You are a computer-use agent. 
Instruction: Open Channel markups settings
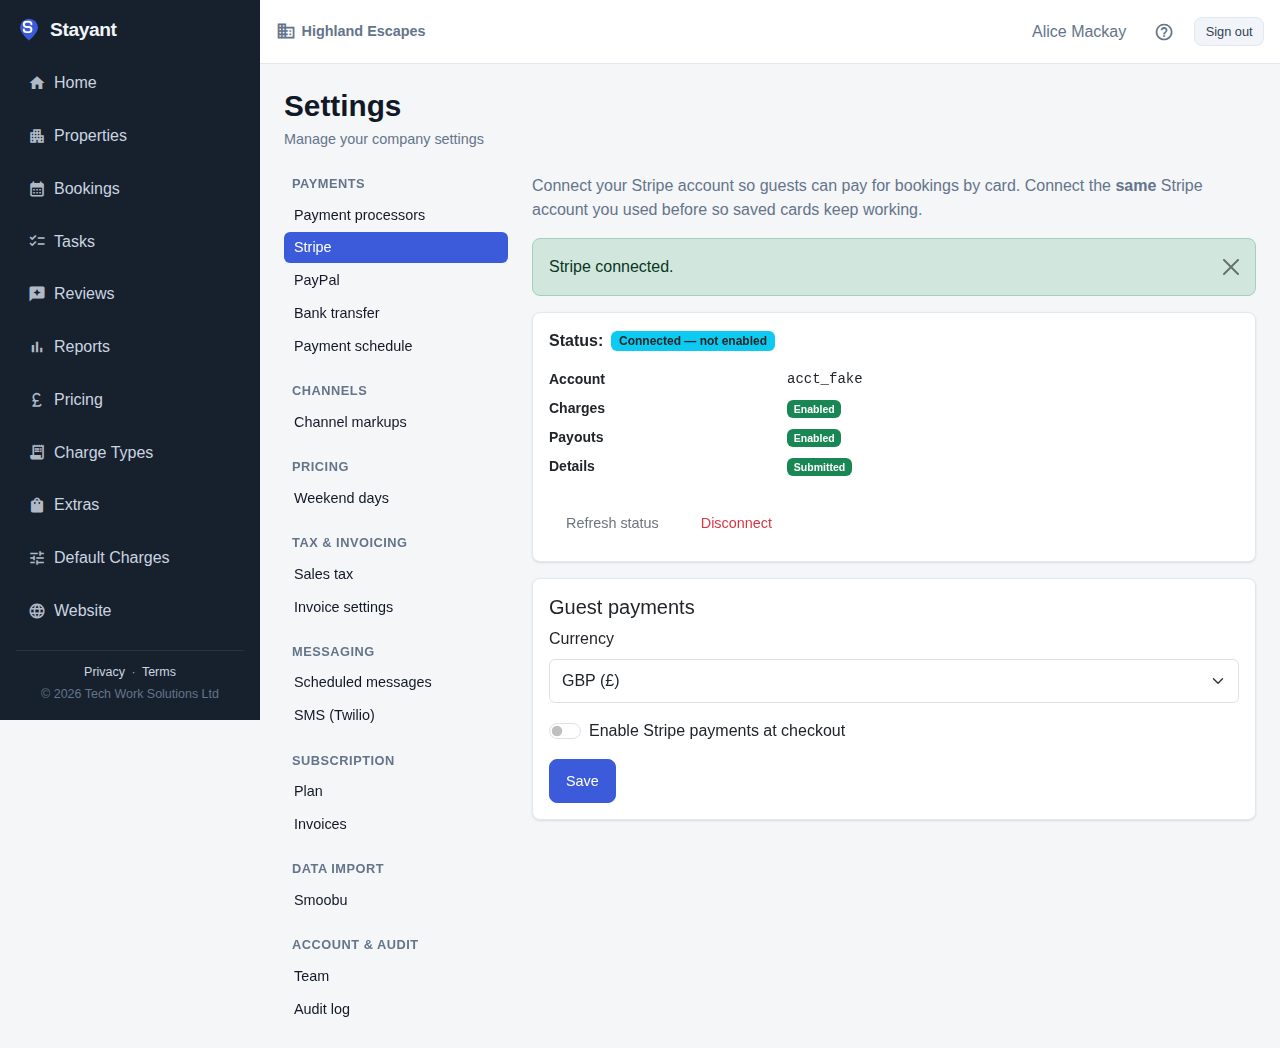(396, 422)
